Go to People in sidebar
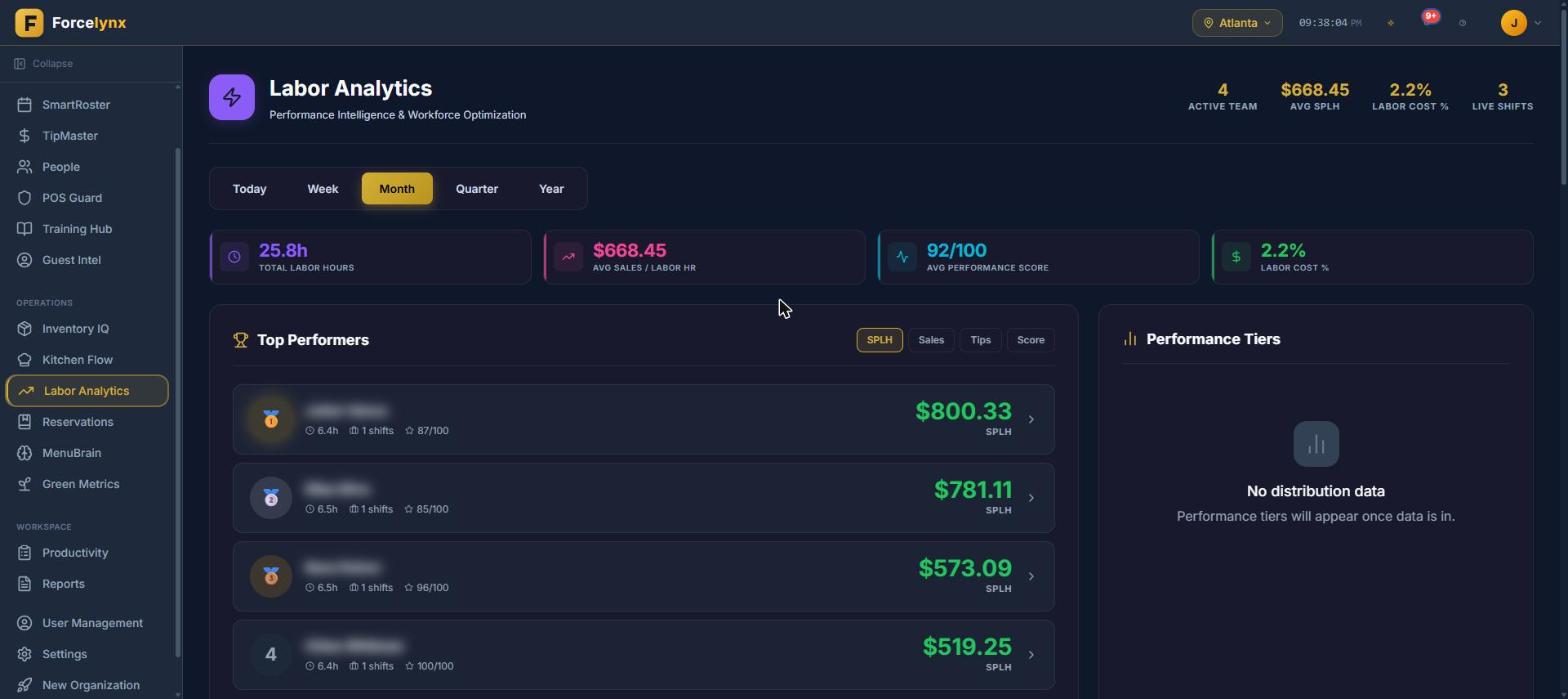Image resolution: width=1568 pixels, height=699 pixels. [87, 167]
